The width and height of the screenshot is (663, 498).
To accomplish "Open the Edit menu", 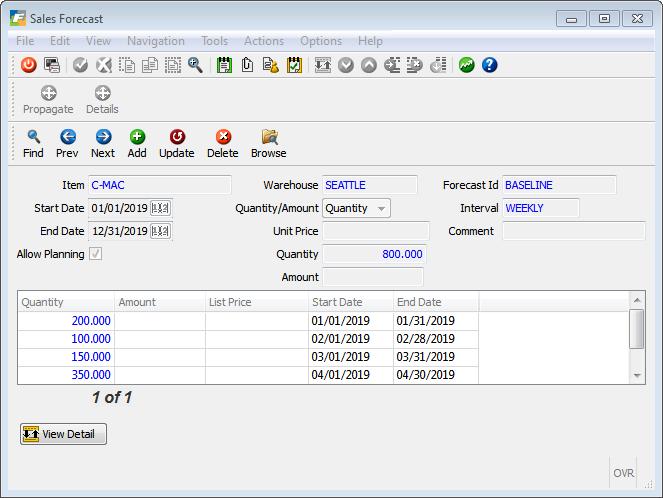I will tap(60, 41).
